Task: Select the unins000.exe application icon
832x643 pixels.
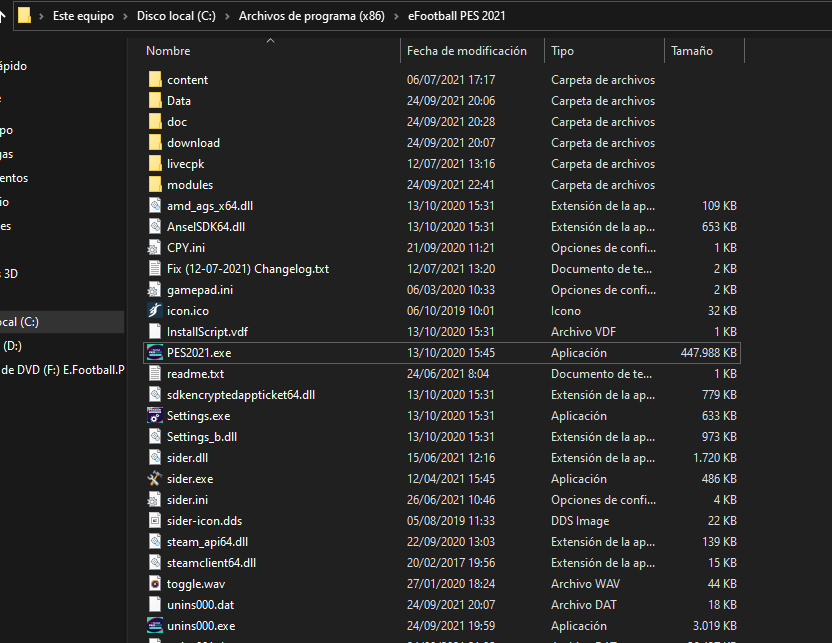Action: (x=154, y=625)
